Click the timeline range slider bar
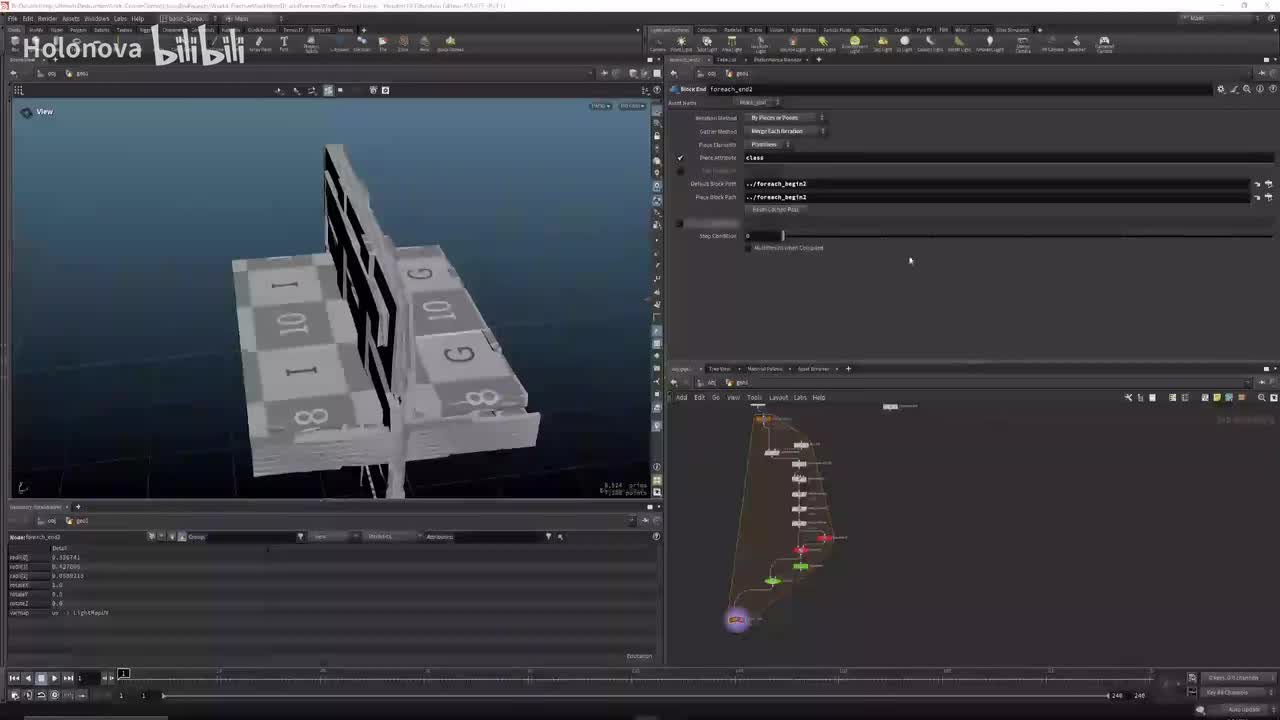The width and height of the screenshot is (1280, 720). [x=636, y=695]
